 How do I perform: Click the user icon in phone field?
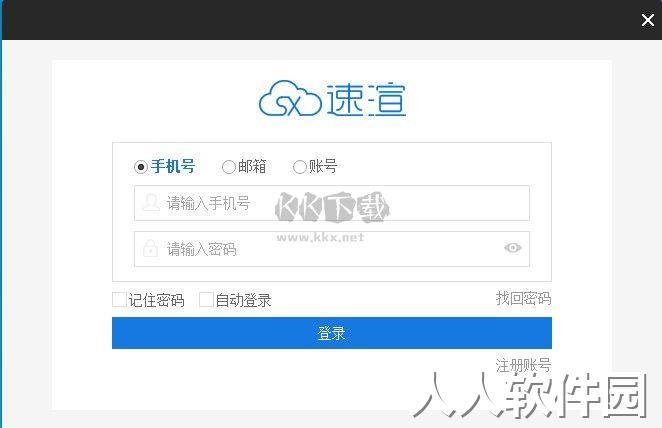[151, 202]
